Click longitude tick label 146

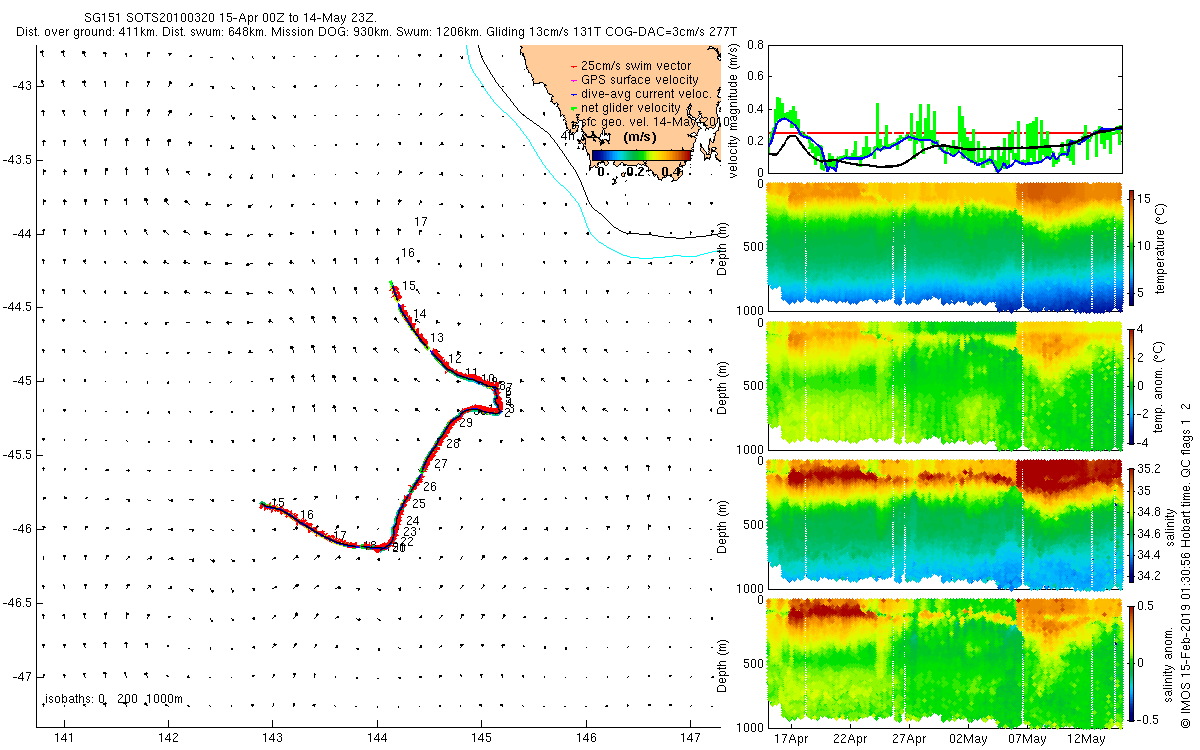586,738
